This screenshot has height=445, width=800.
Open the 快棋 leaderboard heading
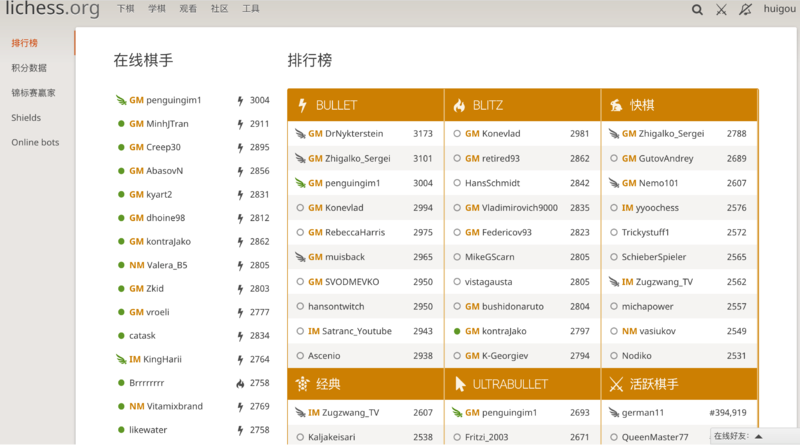(x=642, y=105)
